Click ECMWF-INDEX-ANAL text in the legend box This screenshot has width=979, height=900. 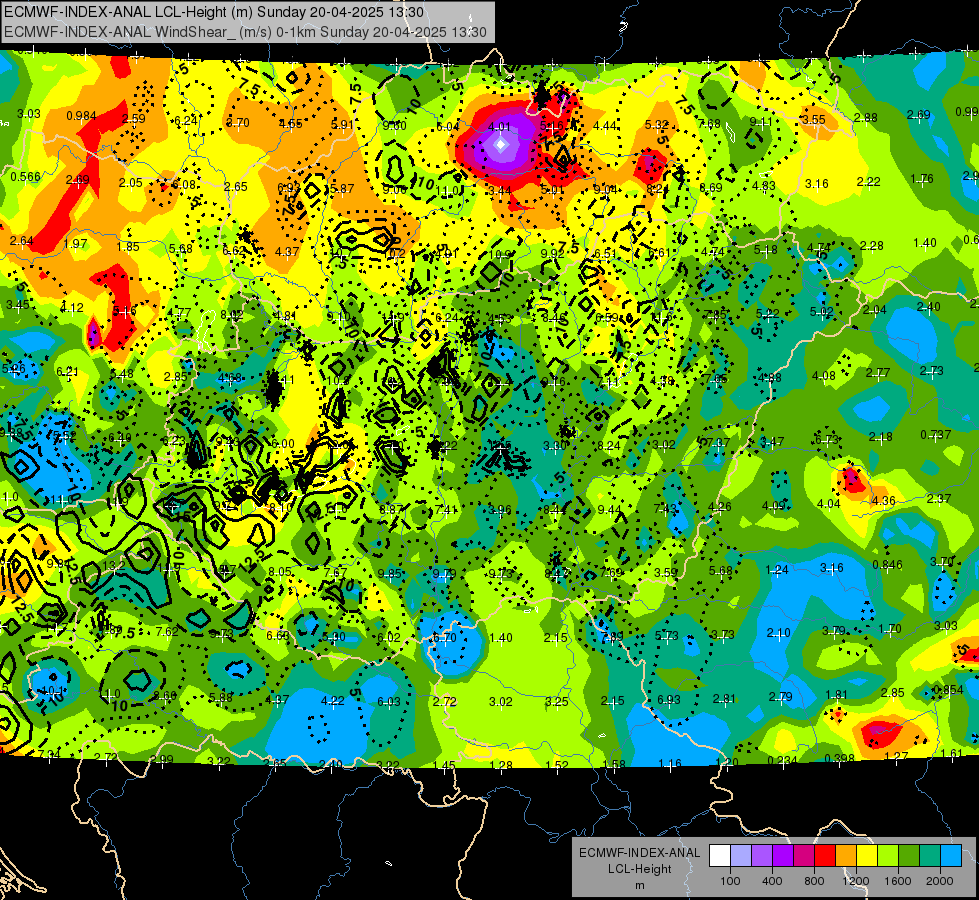click(x=639, y=853)
